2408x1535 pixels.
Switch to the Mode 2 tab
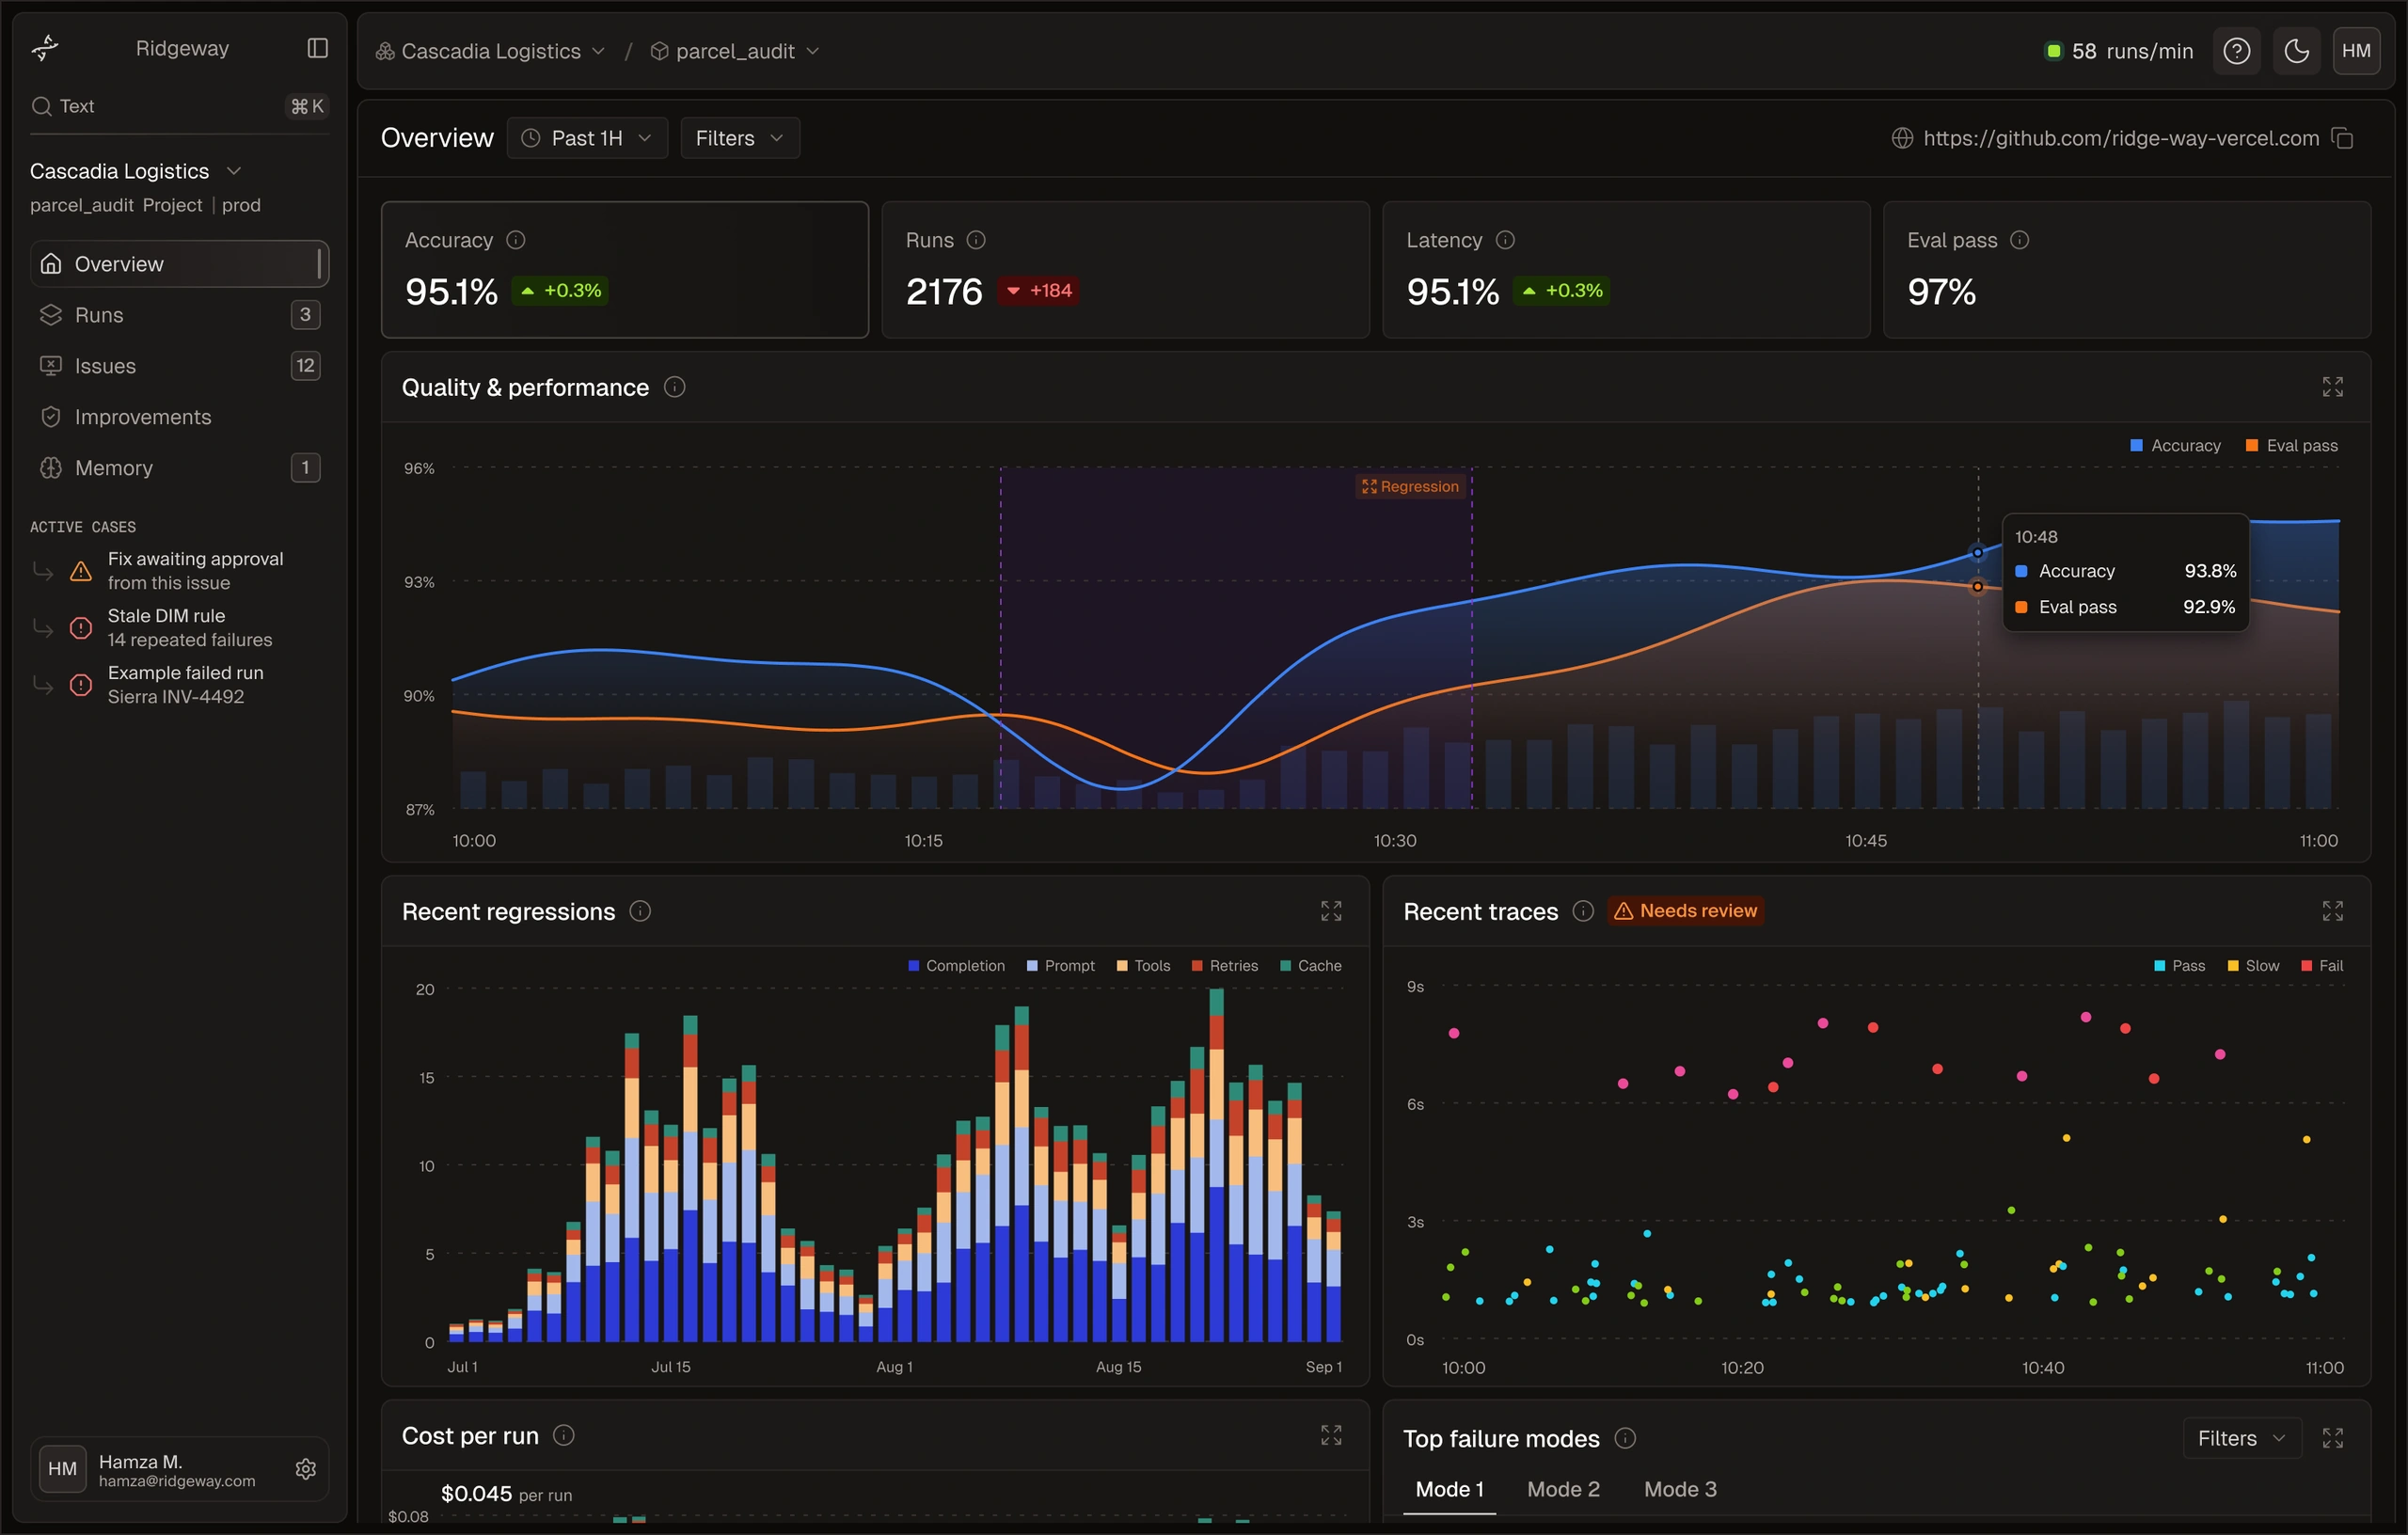1563,1489
